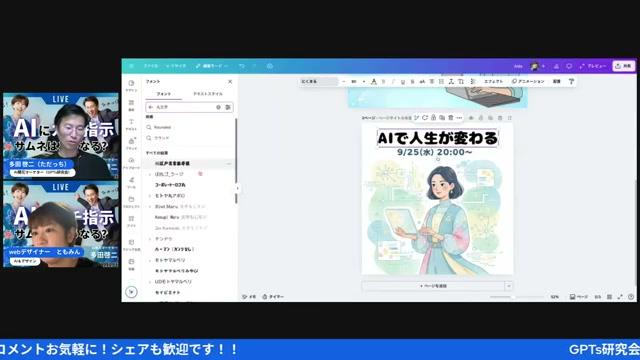
Task: Toggle uppercase aA formatting
Action: 422,82
